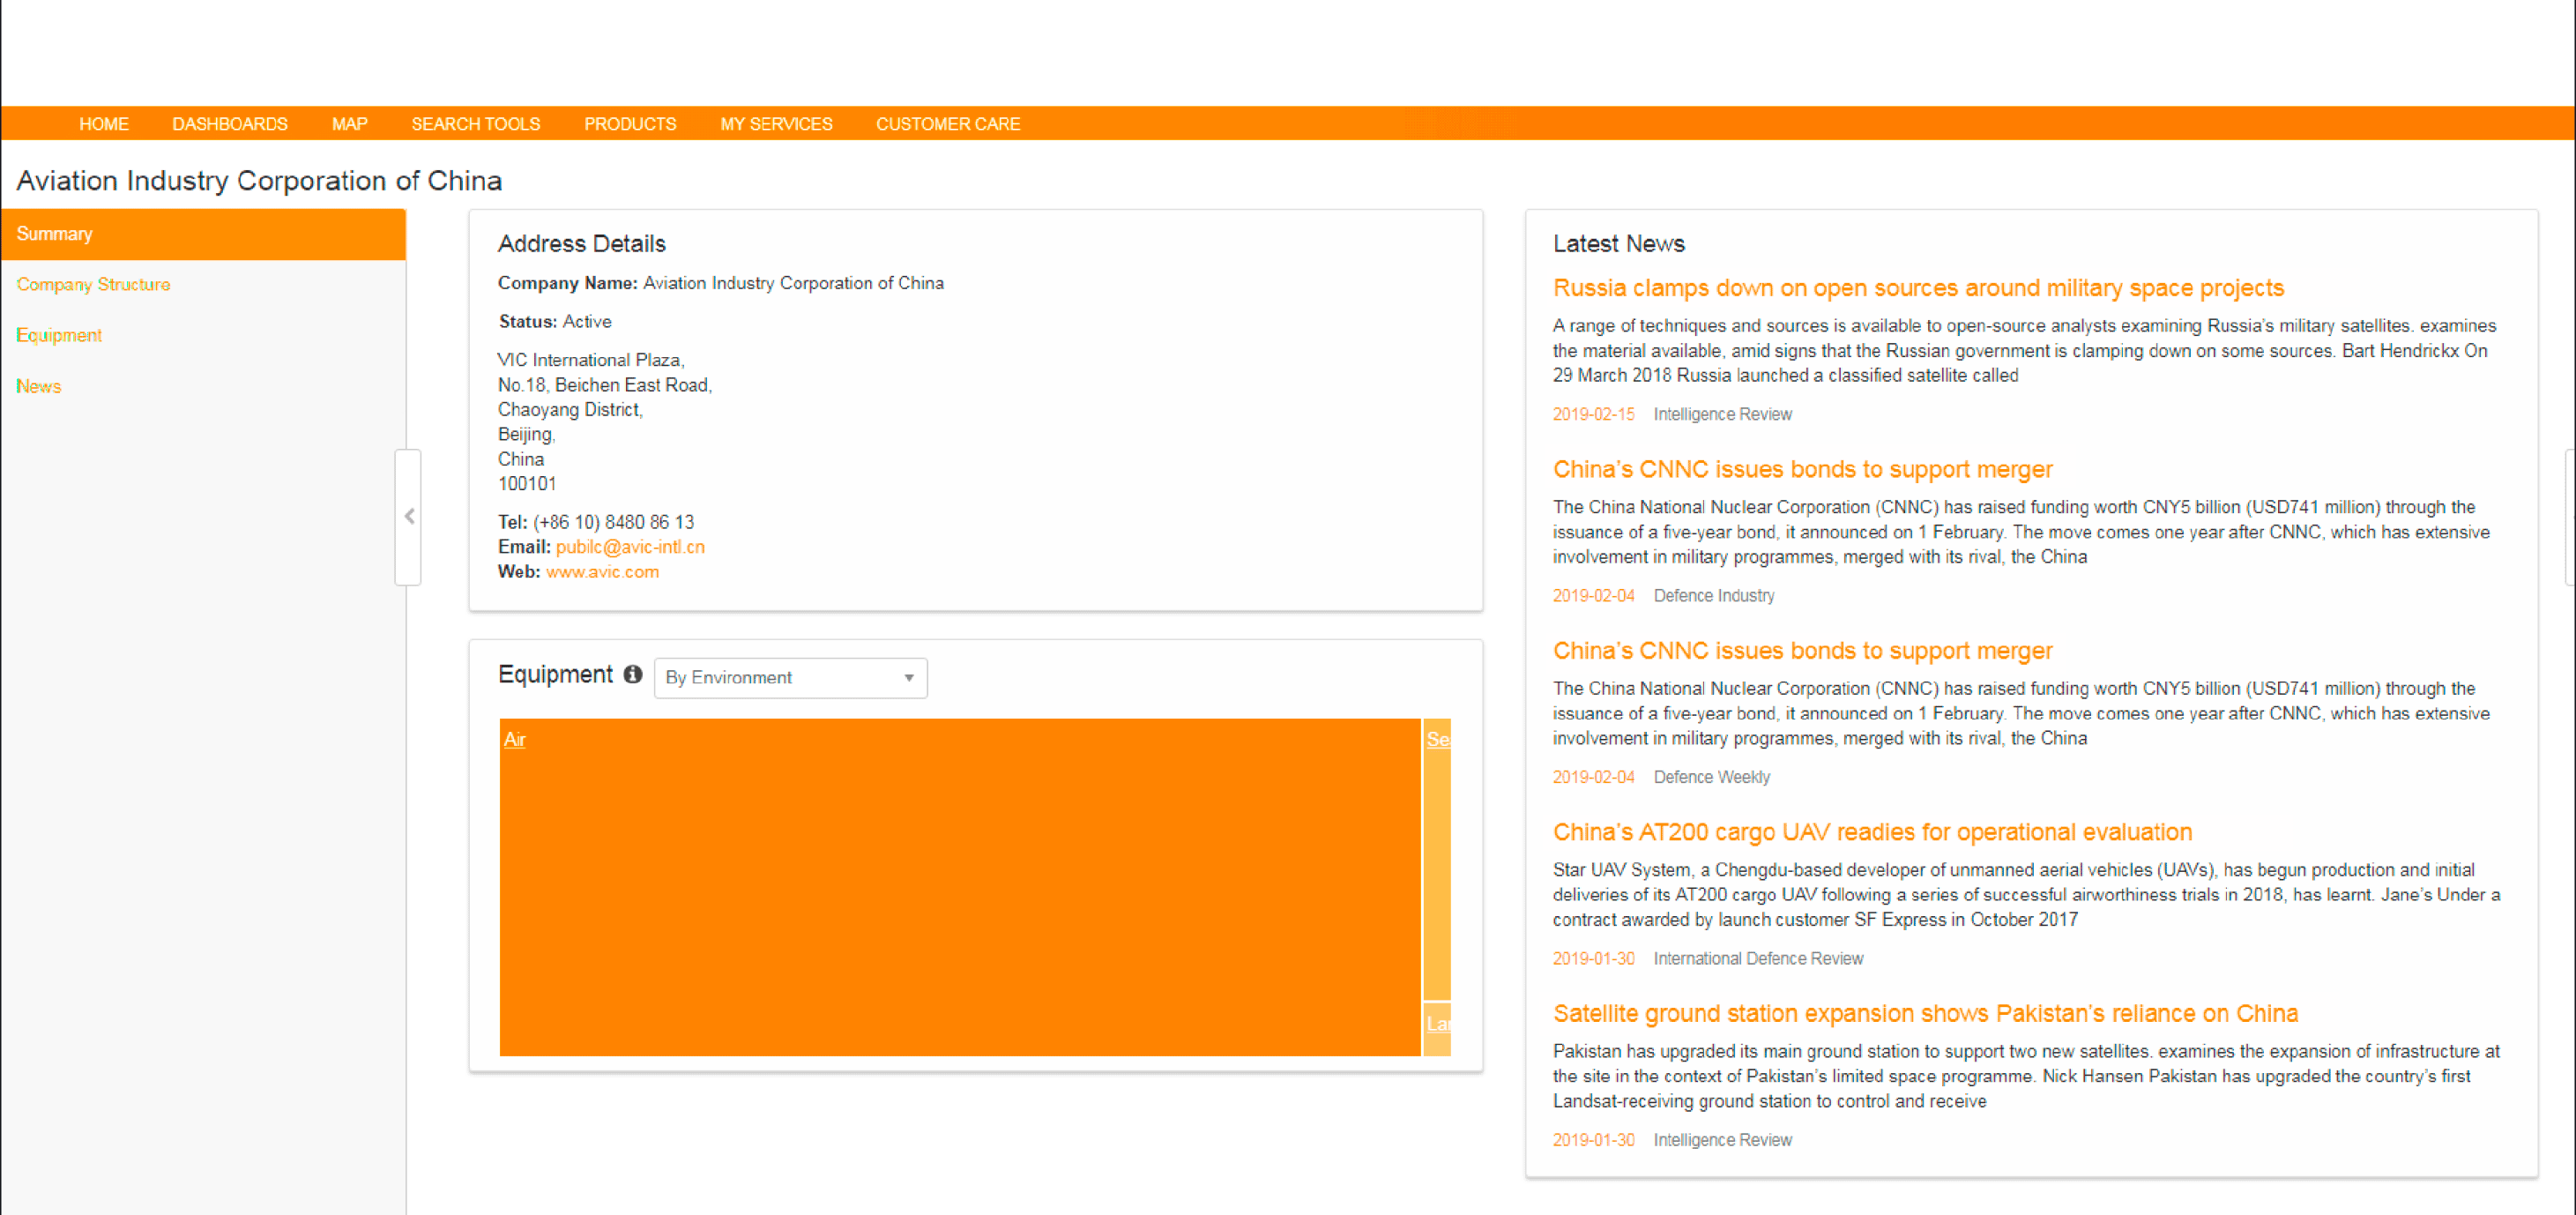This screenshot has height=1215, width=2576.
Task: Open the www.avic.com web link
Action: coord(602,572)
